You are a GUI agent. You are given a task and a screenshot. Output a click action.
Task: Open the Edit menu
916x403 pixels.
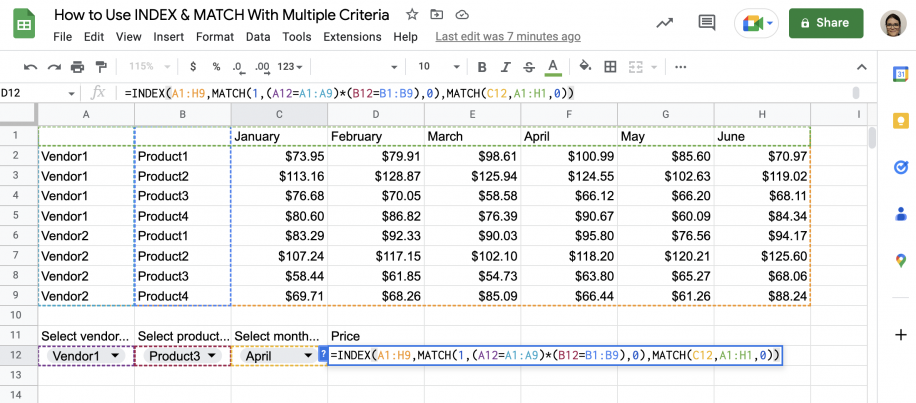click(94, 37)
